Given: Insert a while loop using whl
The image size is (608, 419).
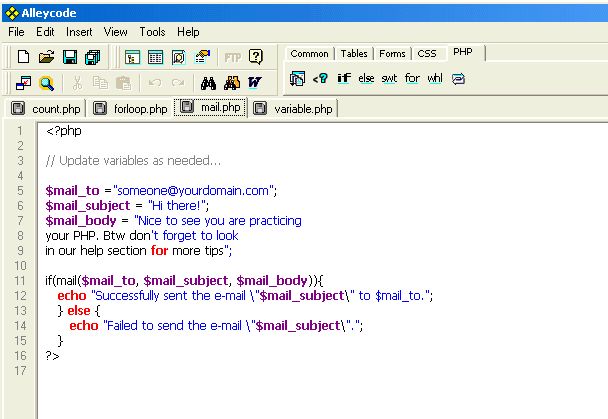Looking at the screenshot, I should click(435, 79).
